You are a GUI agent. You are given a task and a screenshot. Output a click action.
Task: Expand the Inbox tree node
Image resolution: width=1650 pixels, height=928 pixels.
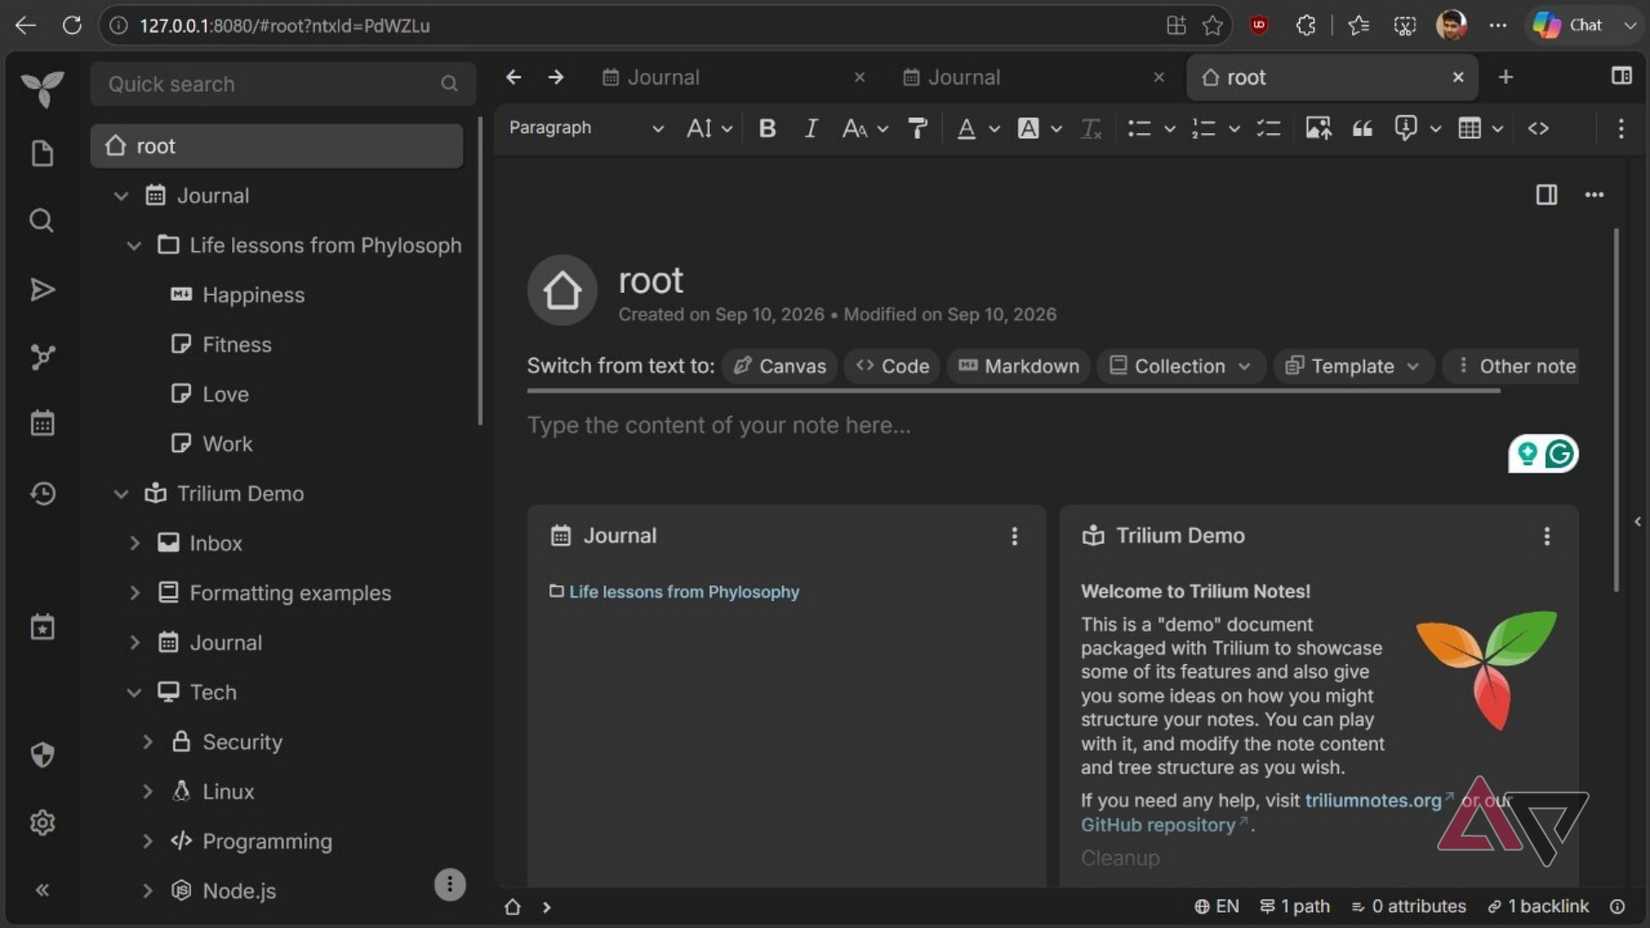pos(134,543)
